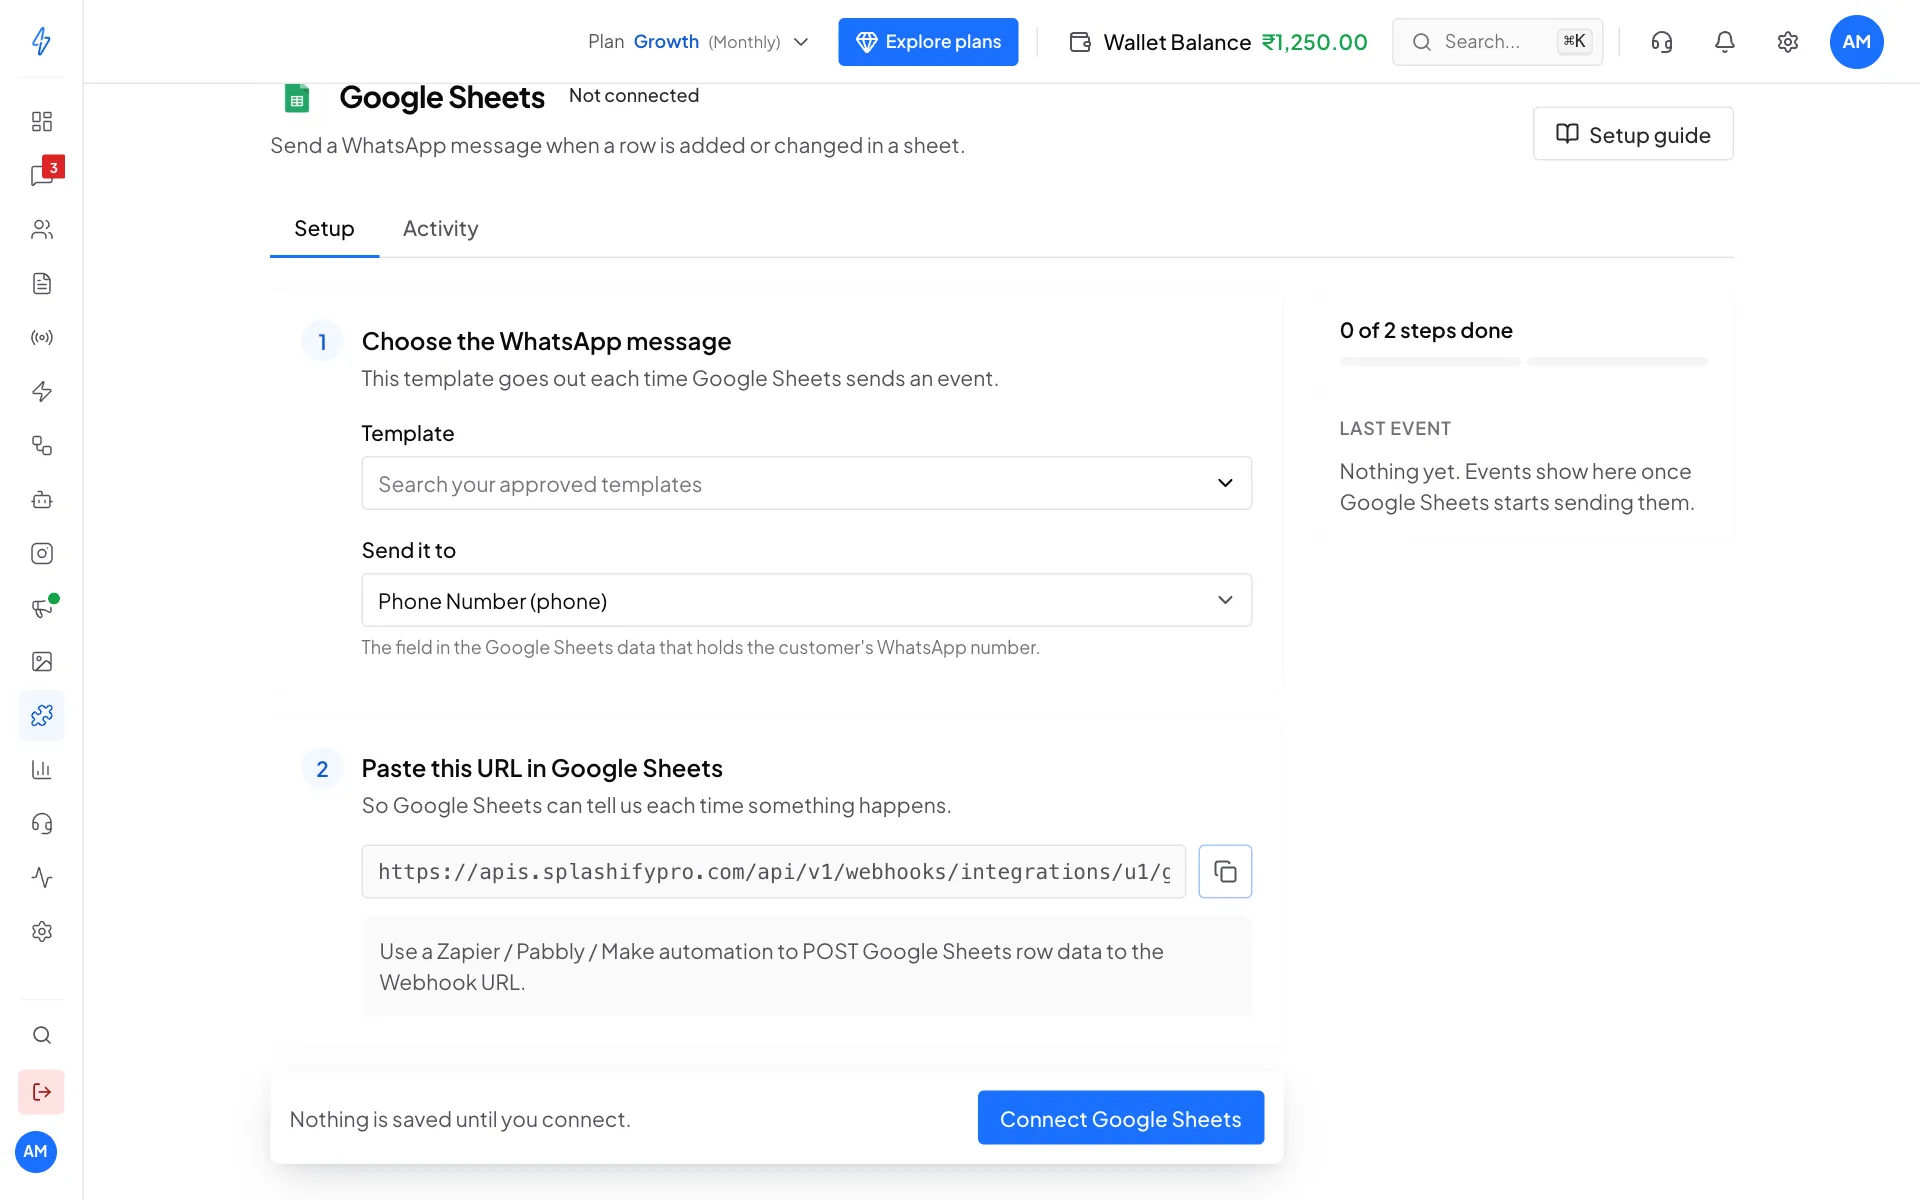Screen dimensions: 1920x1200
Task: Expand the Plan Growth dropdown
Action: 698,42
